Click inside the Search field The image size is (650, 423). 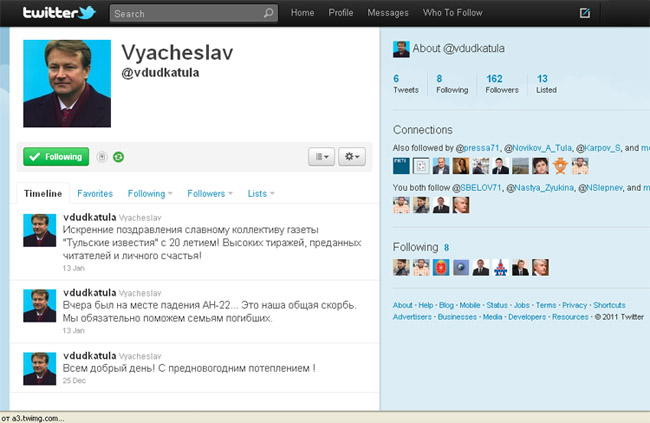tap(189, 13)
